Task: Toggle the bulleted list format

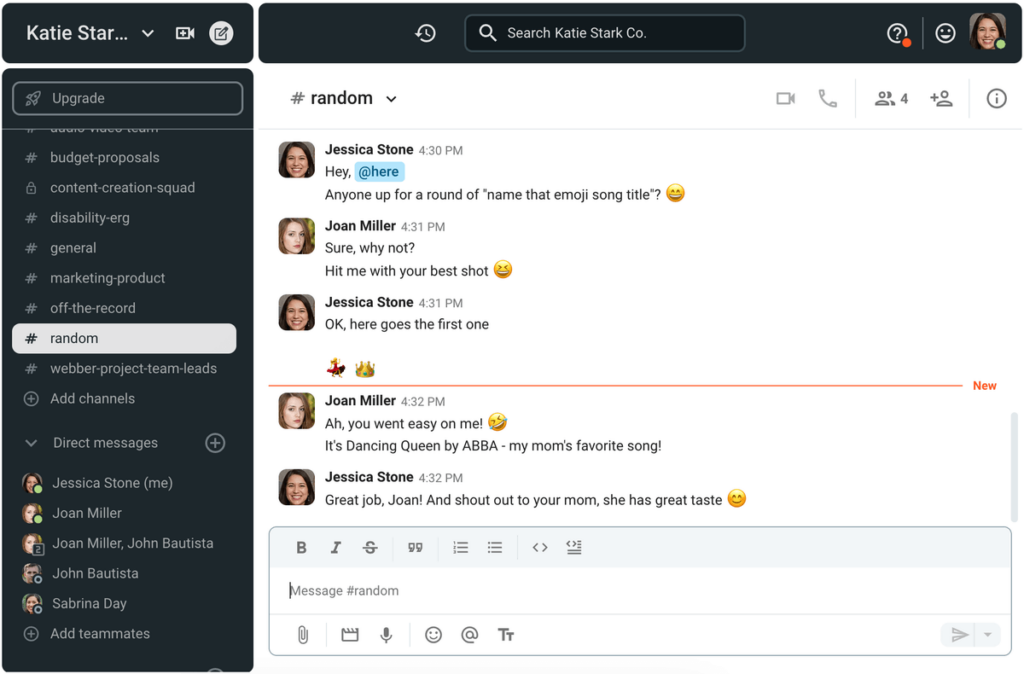Action: tap(494, 547)
